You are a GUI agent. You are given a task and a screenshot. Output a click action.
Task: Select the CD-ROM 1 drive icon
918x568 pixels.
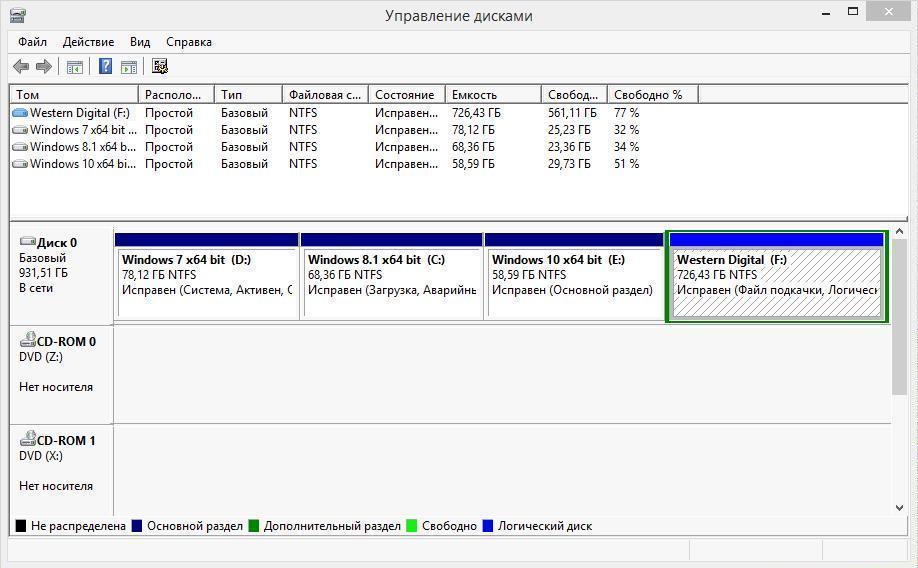[28, 439]
